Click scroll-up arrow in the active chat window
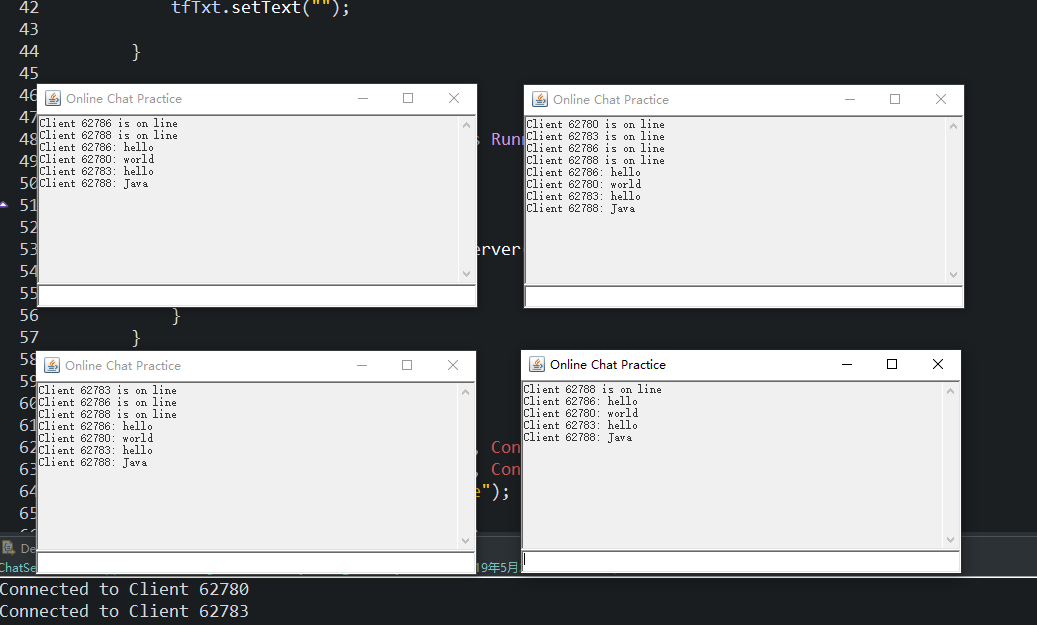This screenshot has width=1037, height=625. pyautogui.click(x=950, y=391)
